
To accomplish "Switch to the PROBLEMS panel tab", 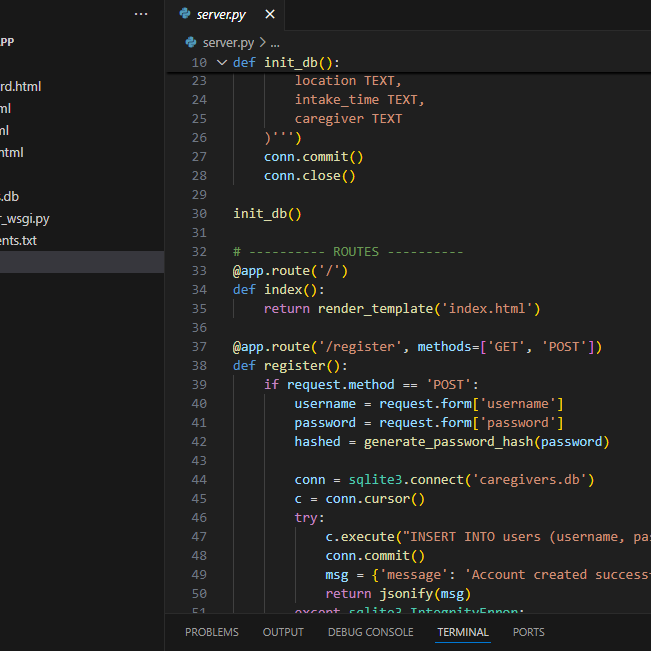I will pos(212,632).
